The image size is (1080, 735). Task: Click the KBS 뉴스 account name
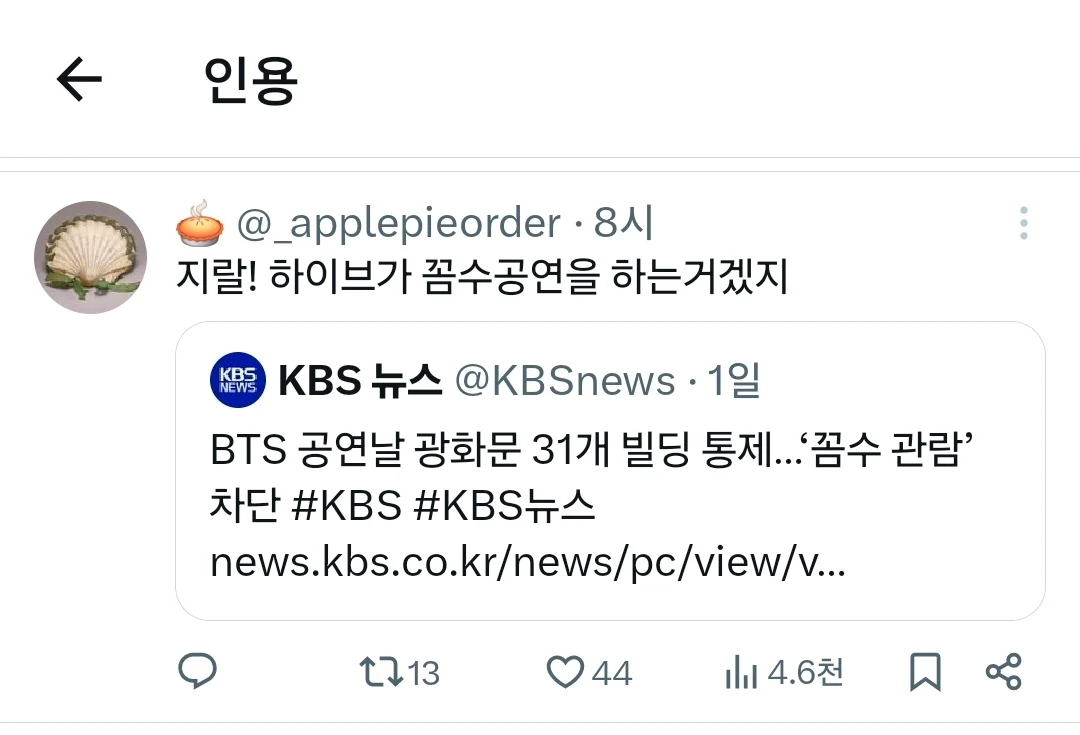point(360,380)
